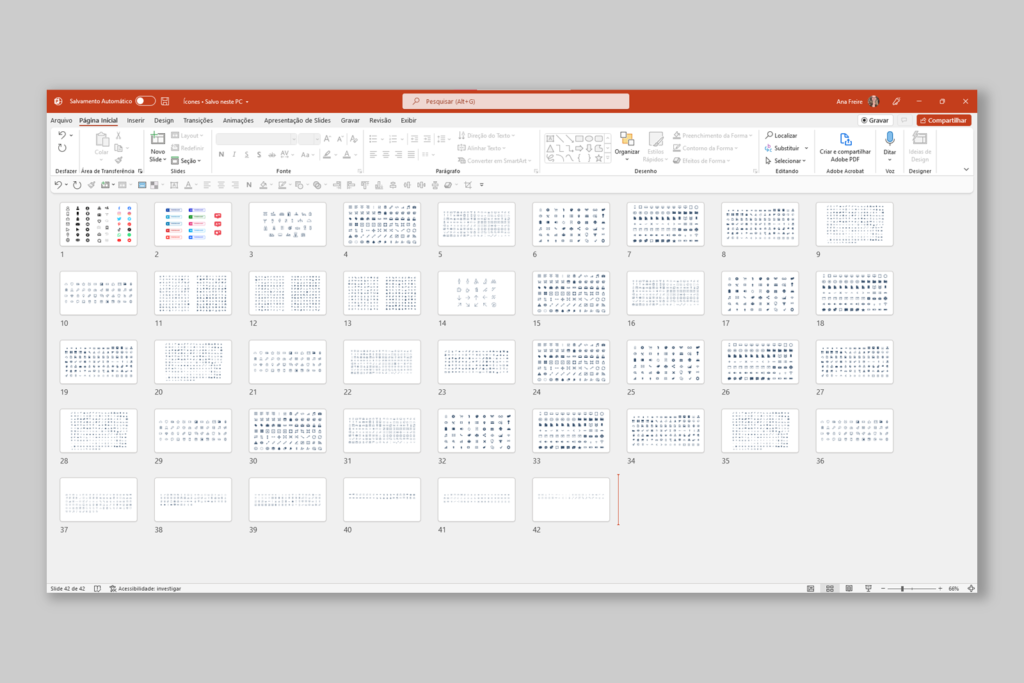The height and width of the screenshot is (683, 1024).
Task: Switch to the Design tab
Action: click(x=164, y=120)
